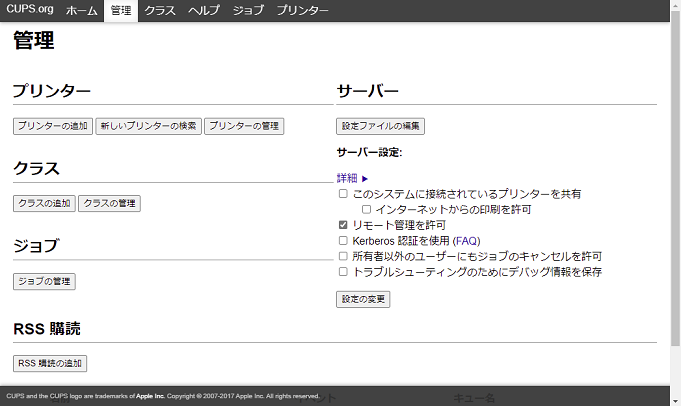
Task: Enable debug information saving for troubleshooting
Action: click(343, 272)
